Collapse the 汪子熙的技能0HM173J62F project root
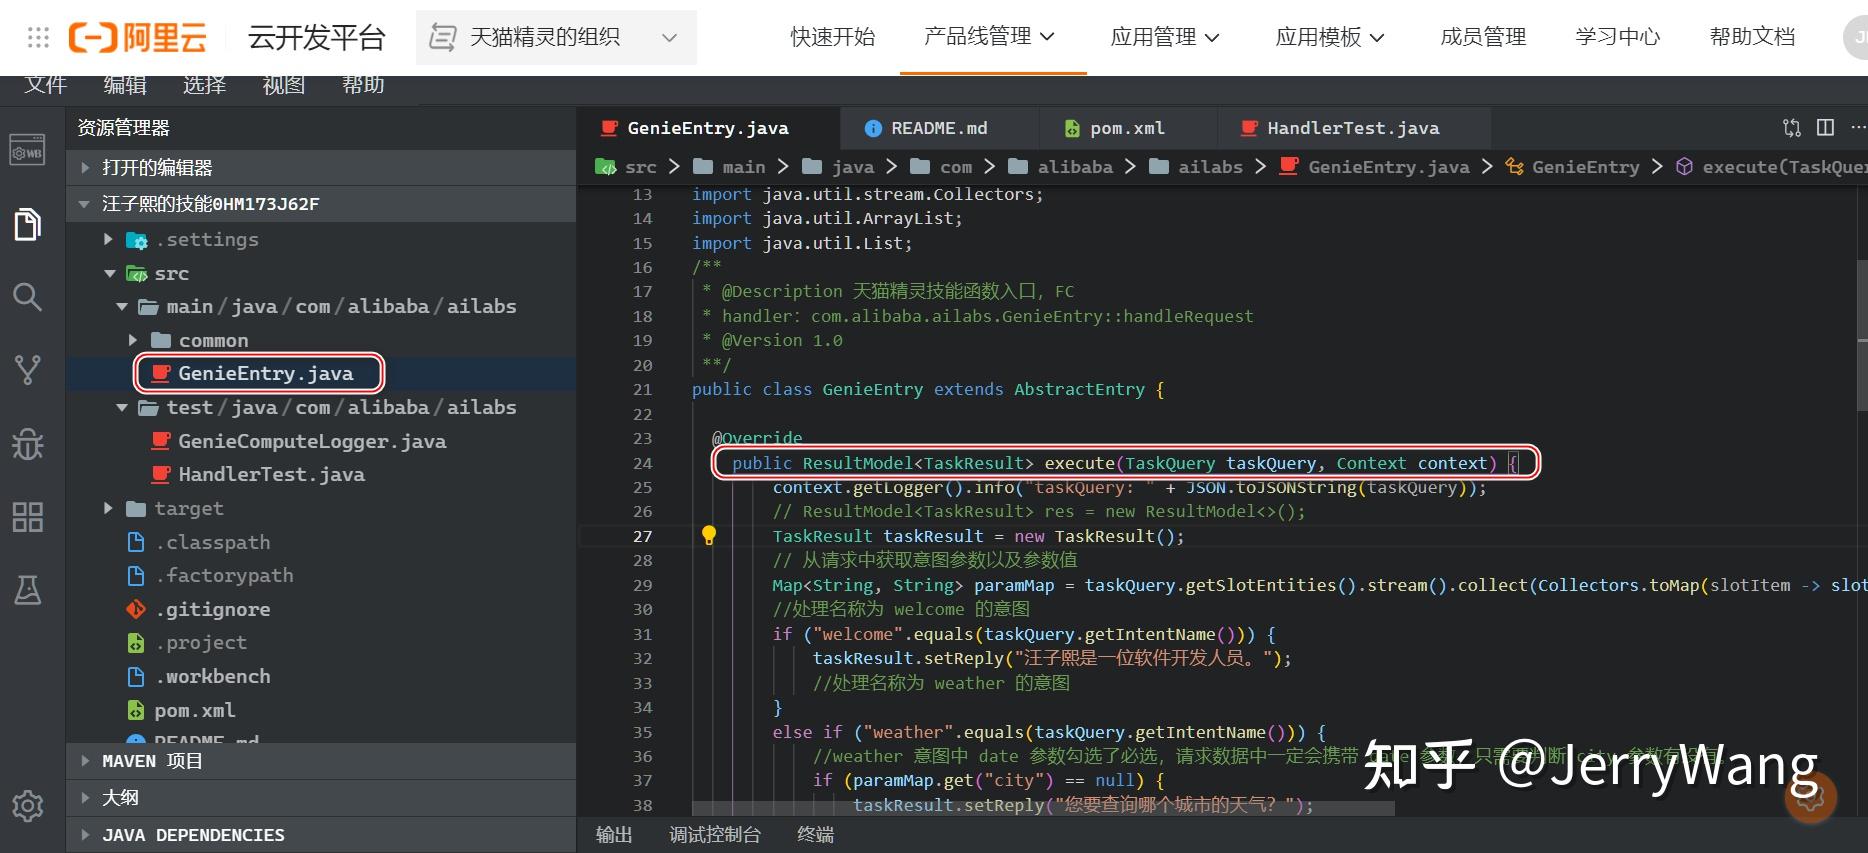Screen dimensions: 1868x853 coord(321,203)
